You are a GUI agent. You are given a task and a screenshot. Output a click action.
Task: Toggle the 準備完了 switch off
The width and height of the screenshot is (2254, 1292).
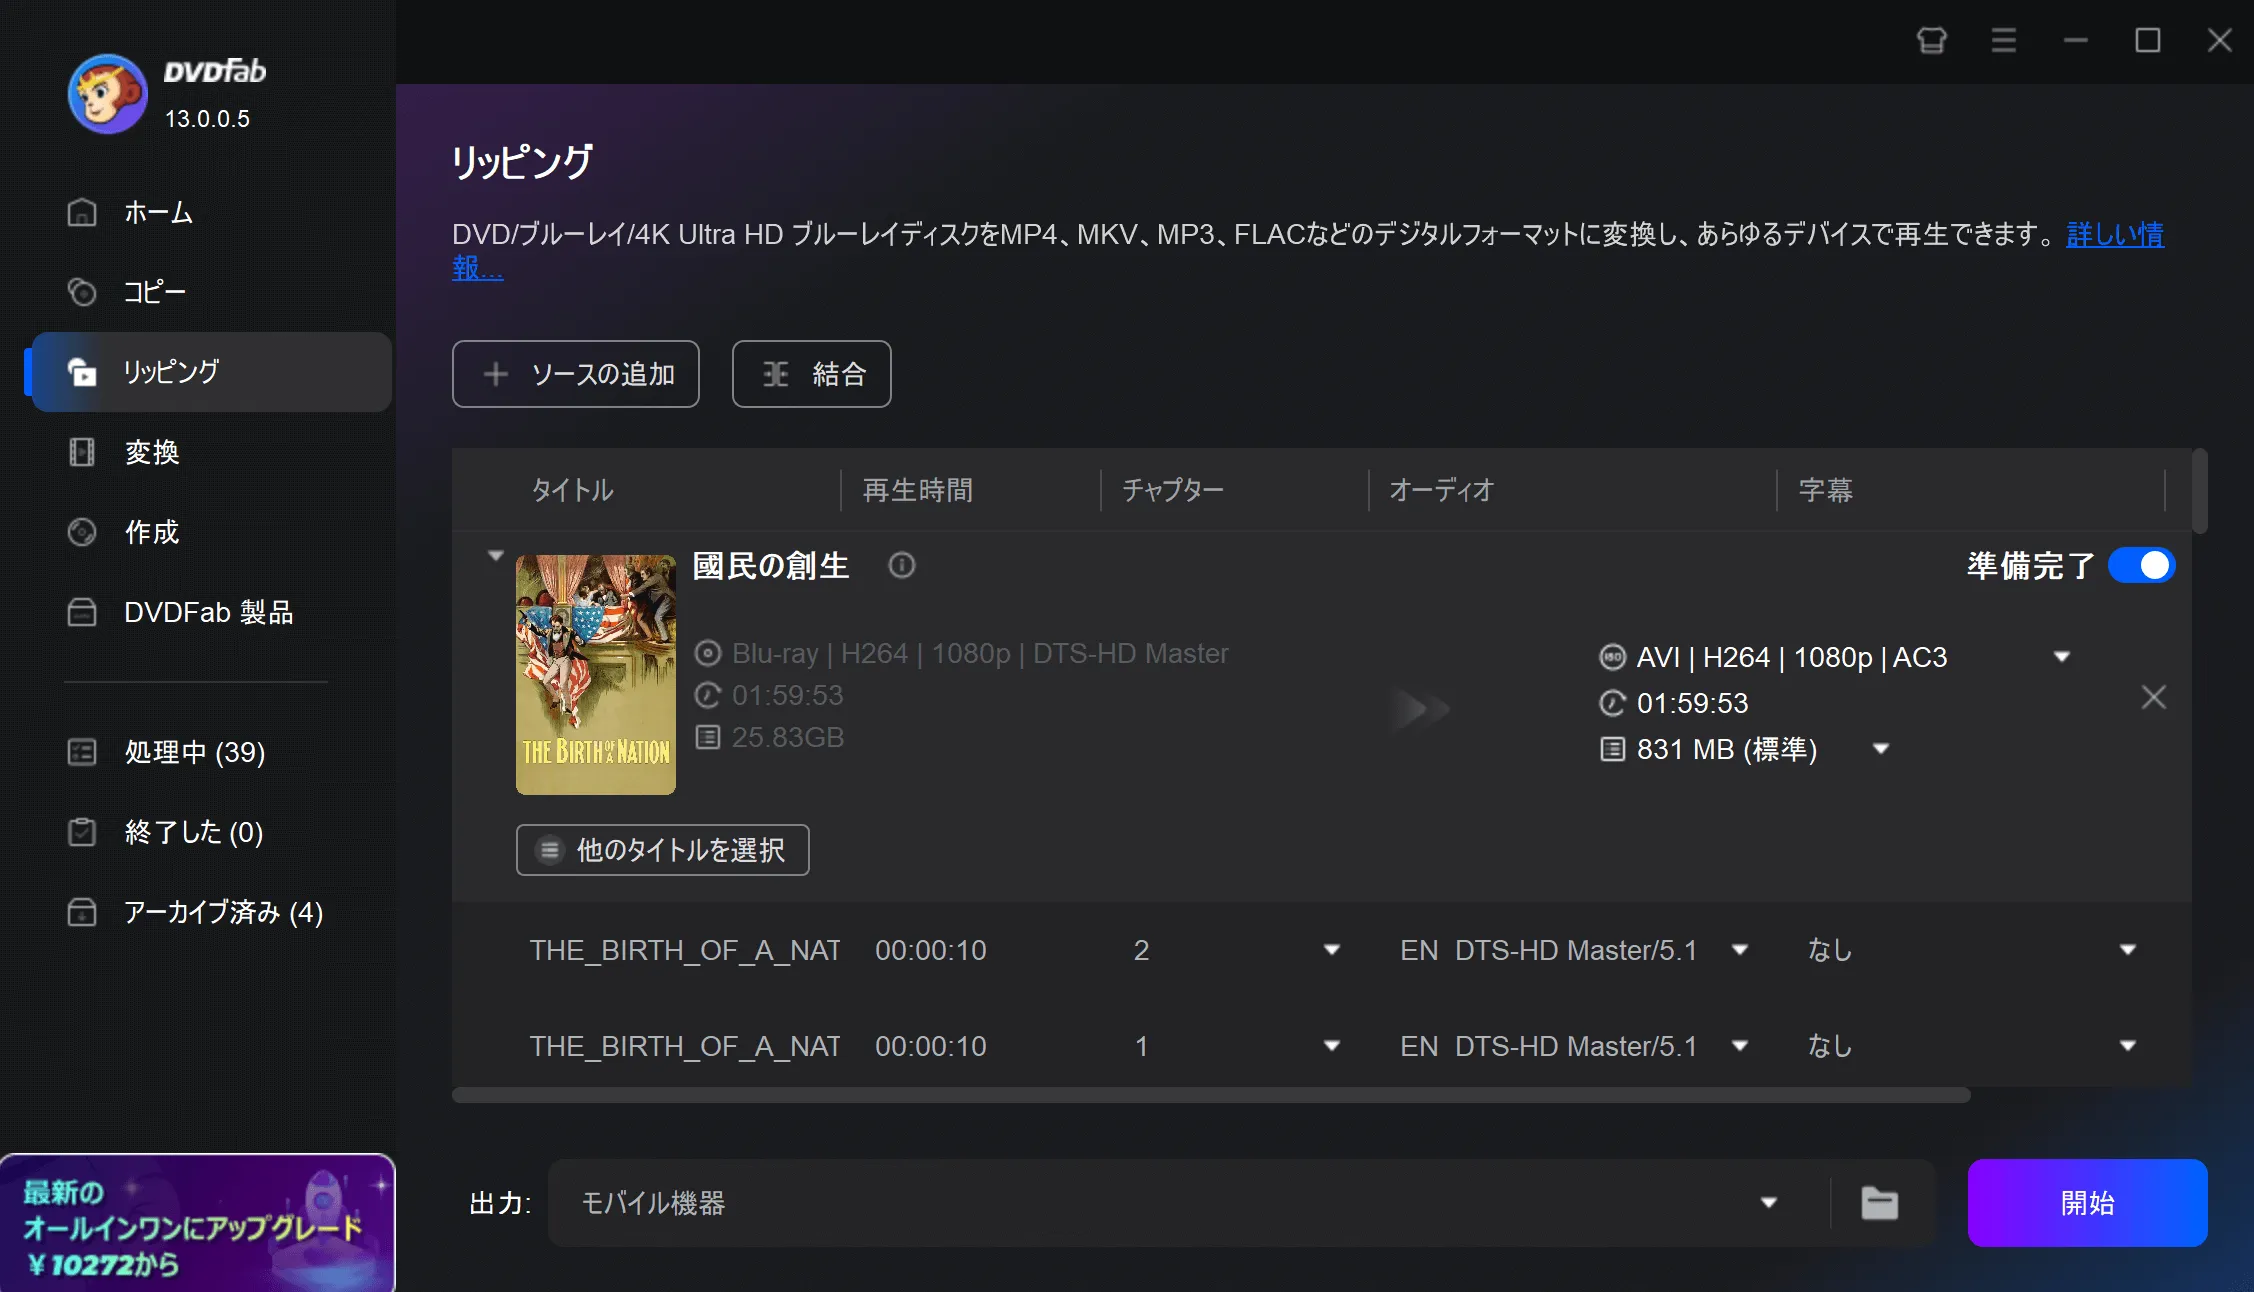pos(2141,566)
